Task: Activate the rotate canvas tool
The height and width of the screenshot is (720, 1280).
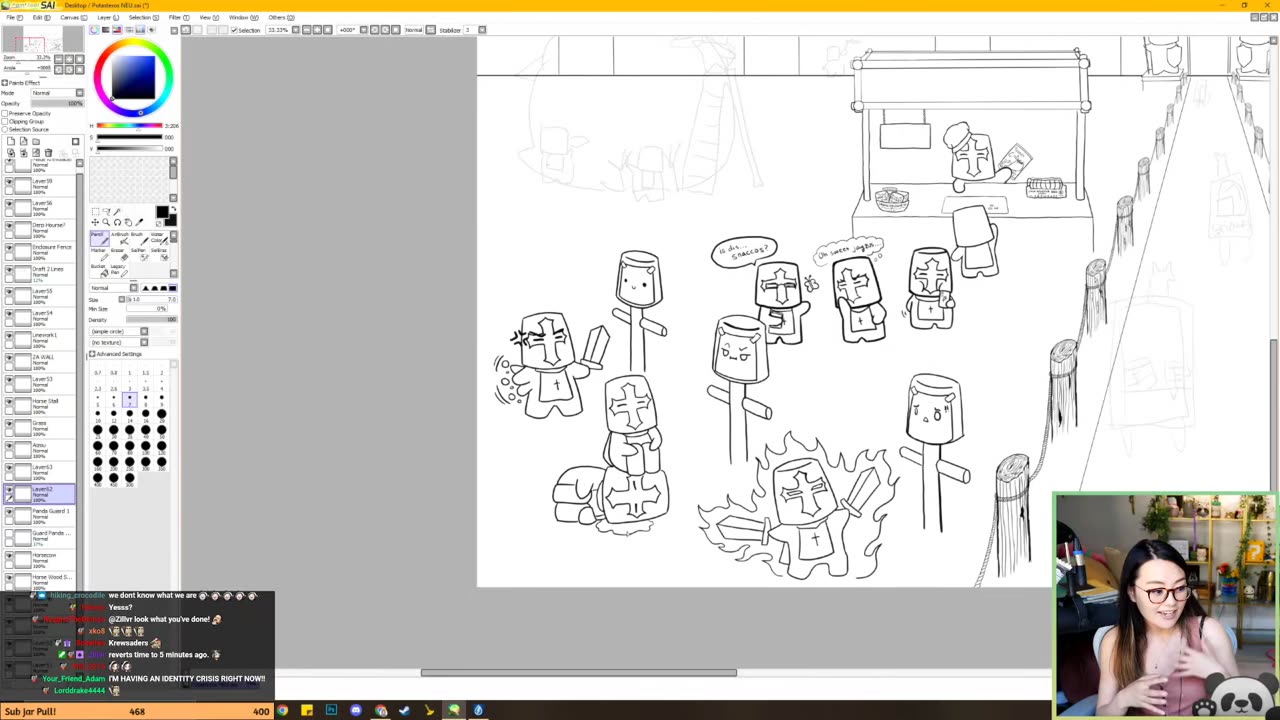Action: pyautogui.click(x=118, y=222)
